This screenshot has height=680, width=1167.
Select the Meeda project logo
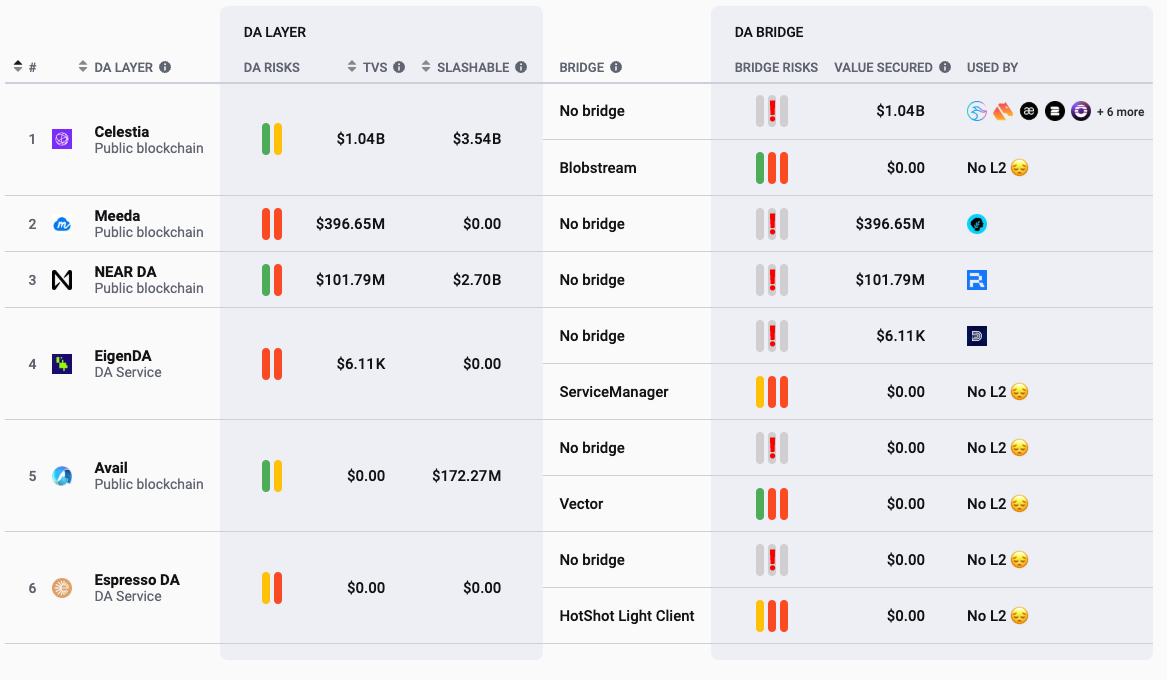[63, 223]
